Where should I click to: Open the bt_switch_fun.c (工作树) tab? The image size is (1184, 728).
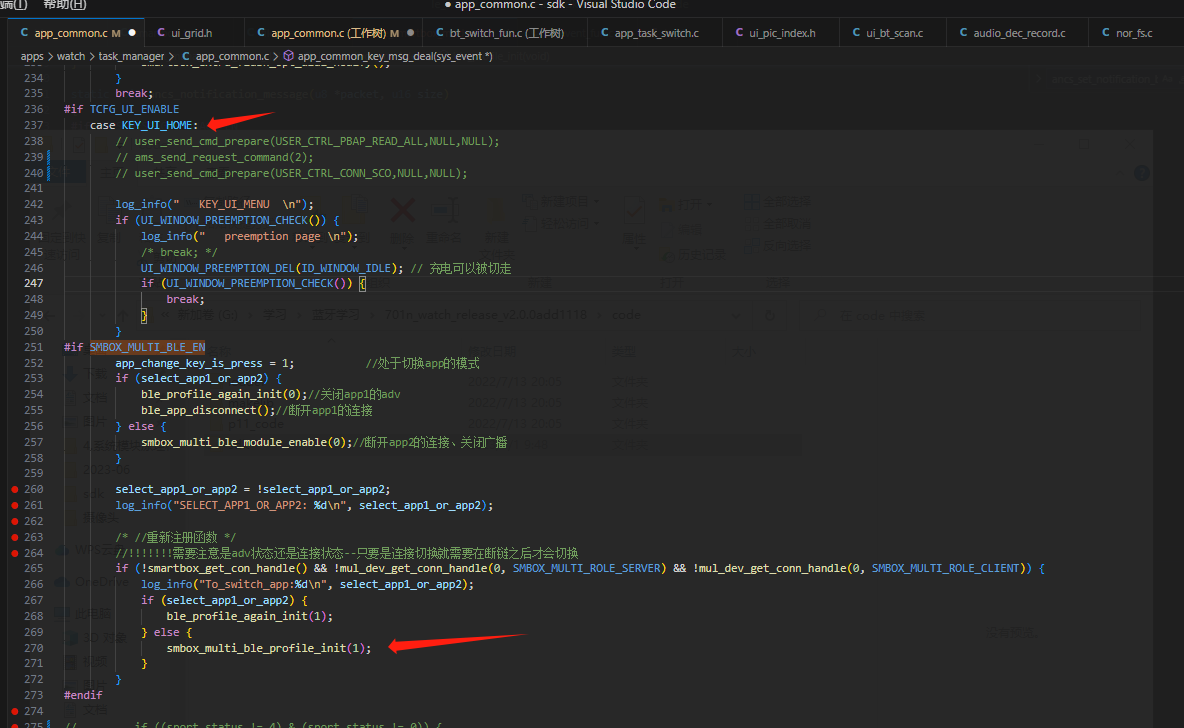point(506,33)
